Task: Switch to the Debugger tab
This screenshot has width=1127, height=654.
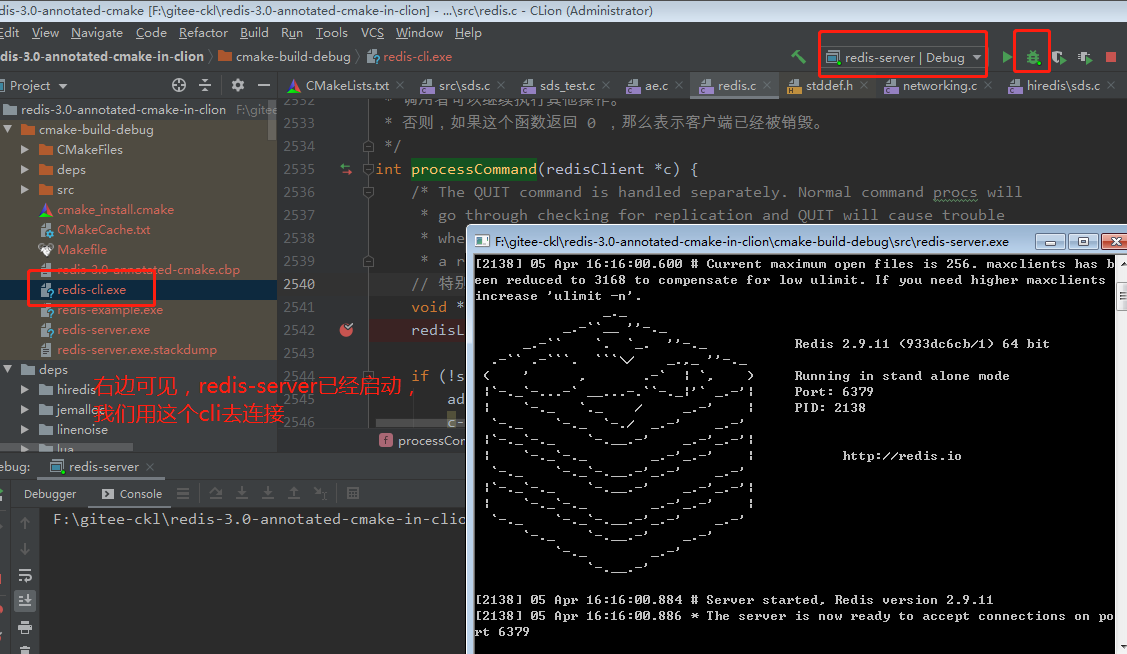Action: tap(50, 494)
